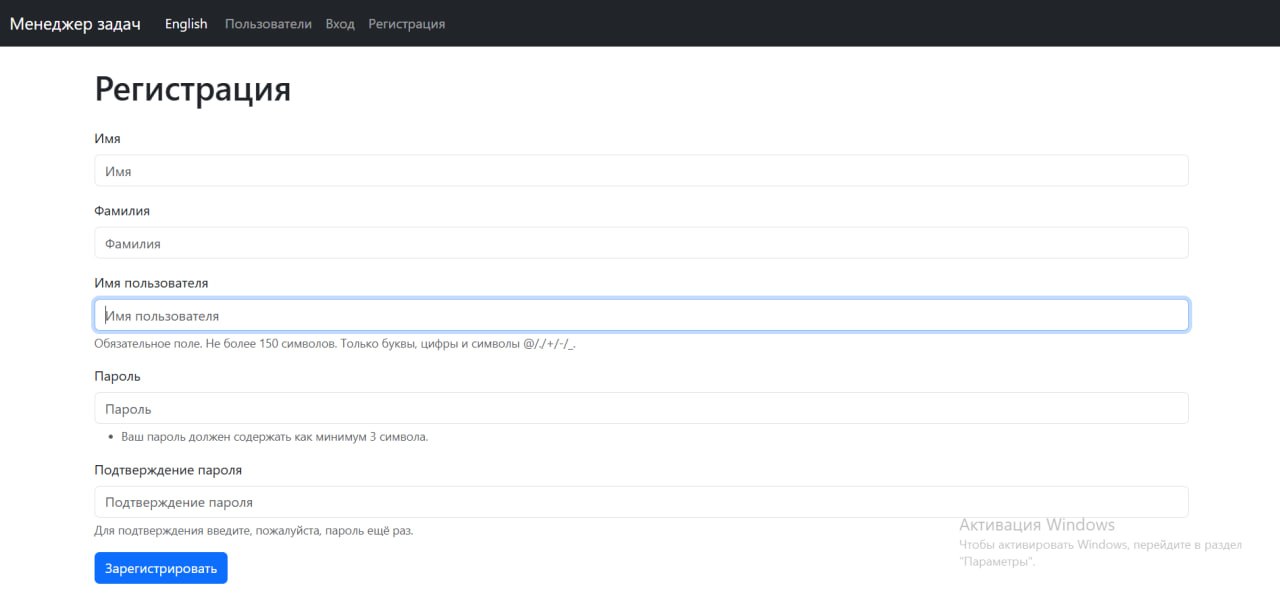The width and height of the screenshot is (1280, 600).
Task: Click the Регистрация page heading
Action: pyautogui.click(x=193, y=90)
